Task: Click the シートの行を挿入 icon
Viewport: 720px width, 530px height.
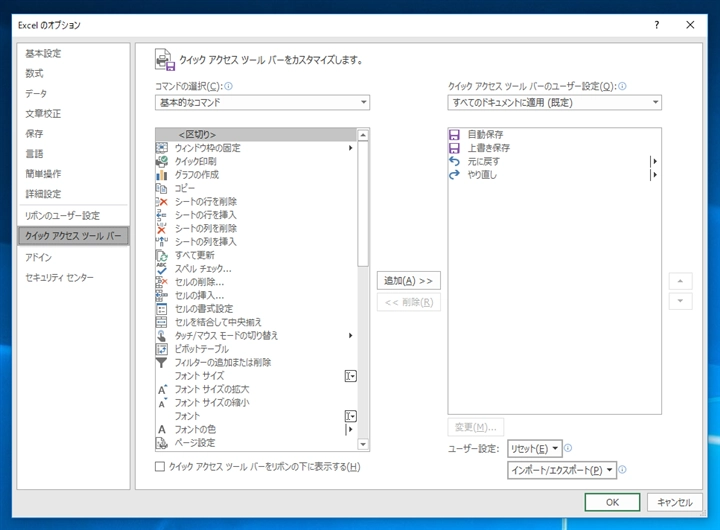Action: click(x=162, y=215)
